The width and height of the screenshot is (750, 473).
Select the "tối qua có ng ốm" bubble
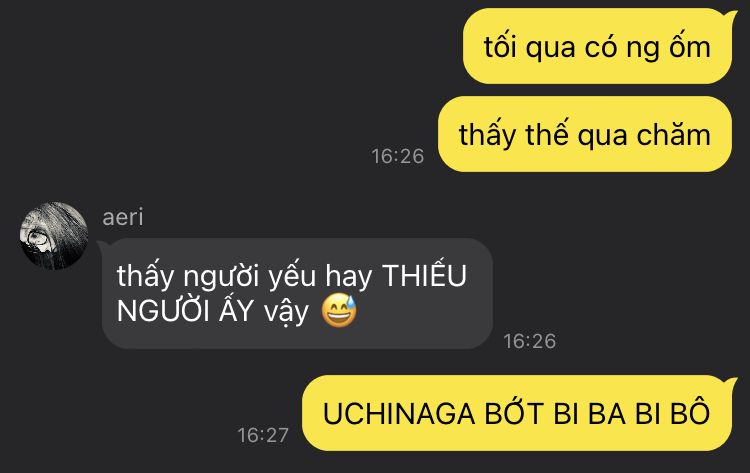click(597, 47)
